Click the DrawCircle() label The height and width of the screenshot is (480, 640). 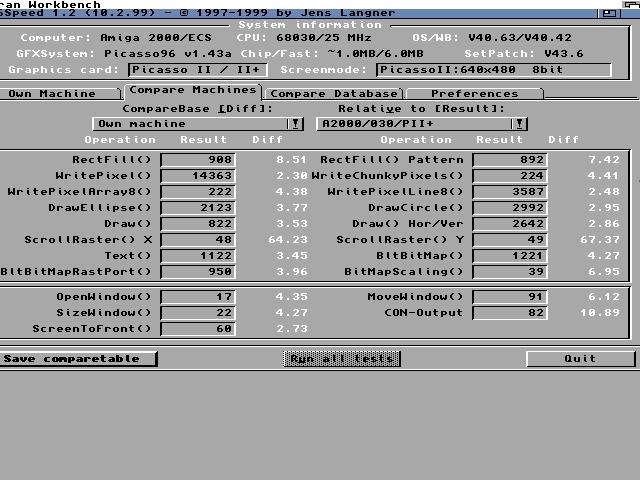click(416, 208)
